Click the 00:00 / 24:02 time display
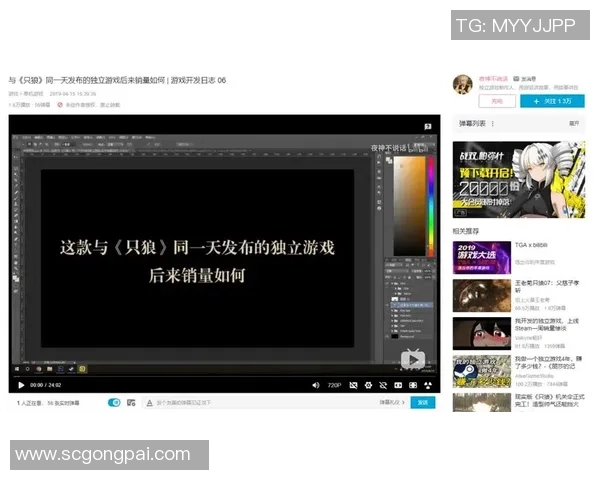 [46, 385]
